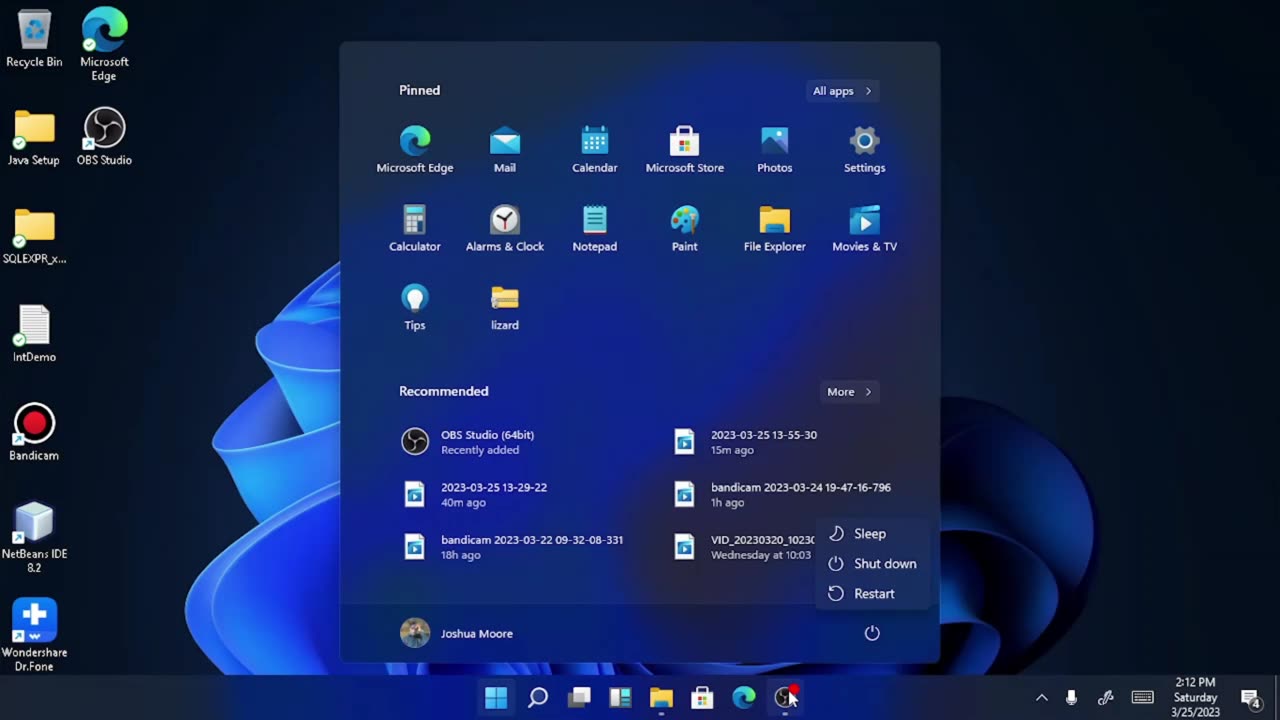Open the notification center icon
1280x720 pixels.
tap(1250, 698)
